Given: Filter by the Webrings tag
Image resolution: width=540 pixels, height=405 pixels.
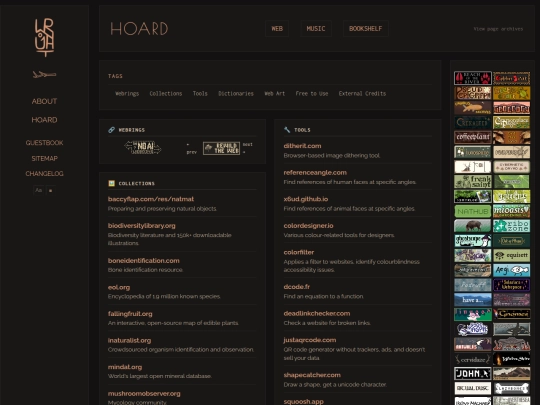Looking at the screenshot, I should pos(127,94).
